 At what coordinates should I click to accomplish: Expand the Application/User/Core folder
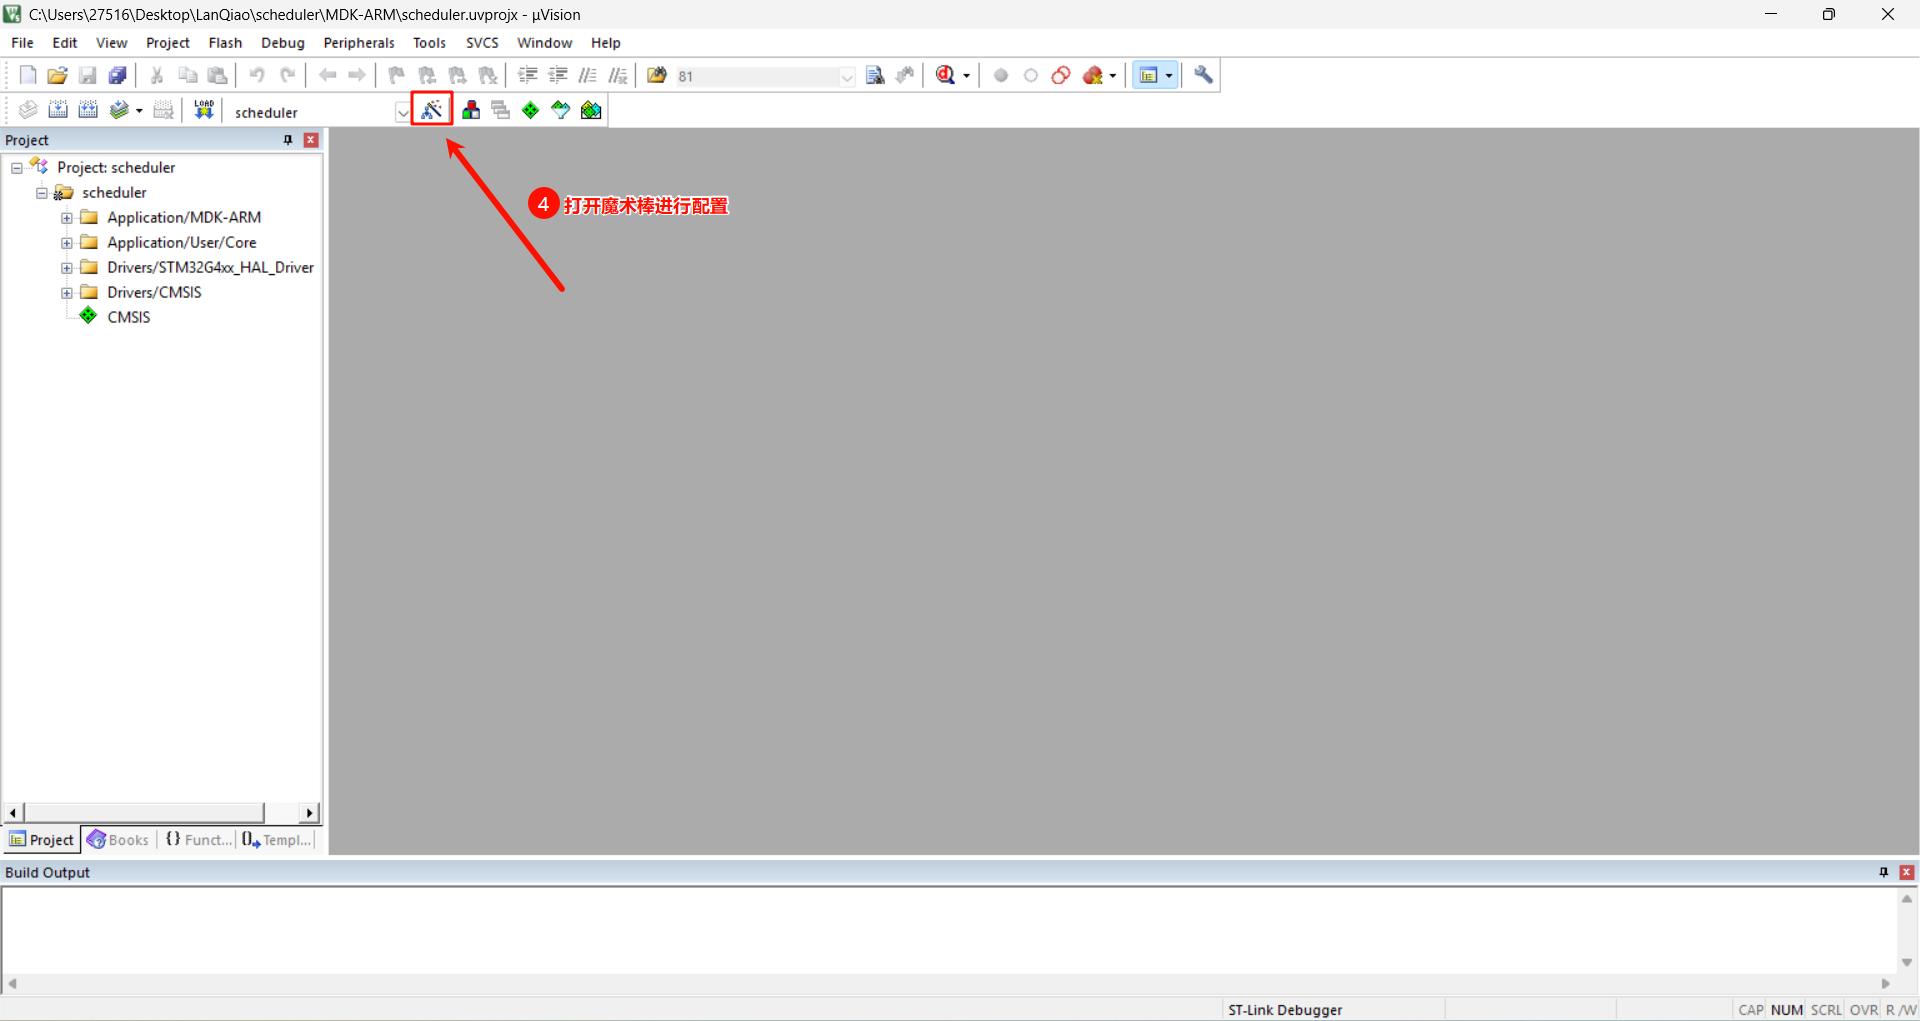point(67,243)
